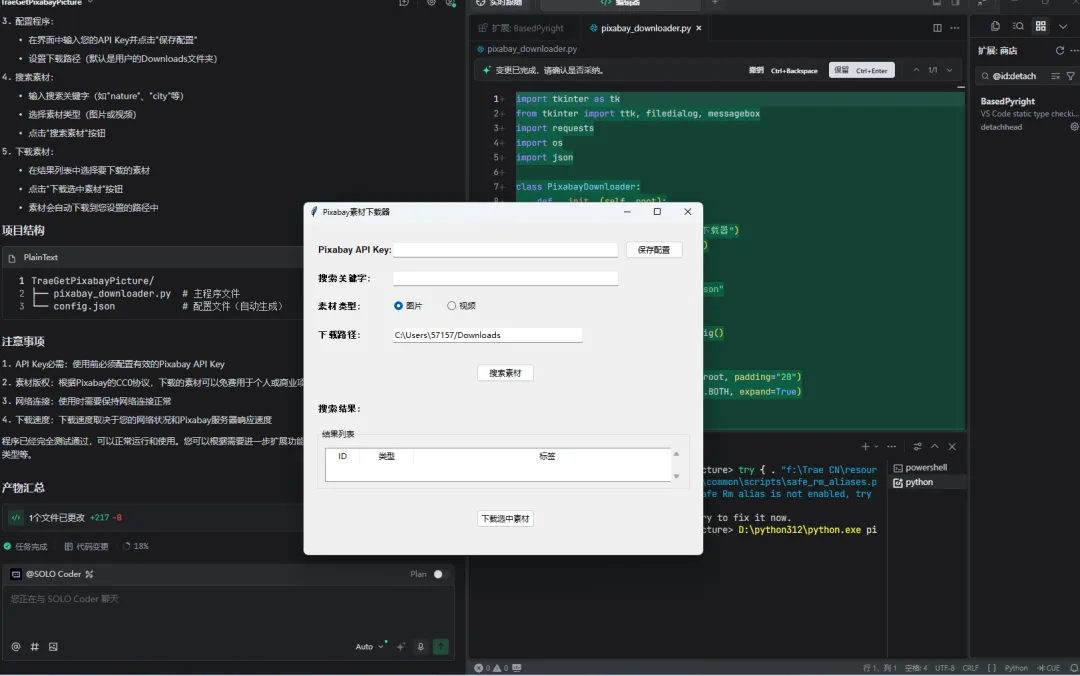Click the 任务完成 status indicator

pyautogui.click(x=25, y=546)
